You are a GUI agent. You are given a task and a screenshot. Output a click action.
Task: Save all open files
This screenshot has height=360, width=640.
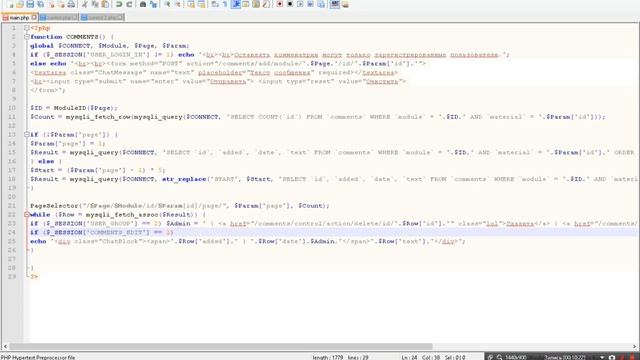point(40,4)
